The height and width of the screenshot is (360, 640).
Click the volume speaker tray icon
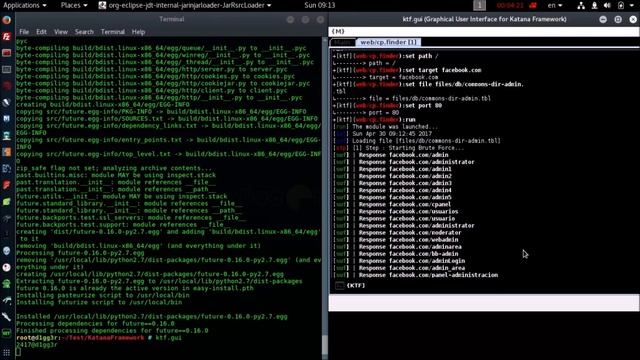[607, 5]
